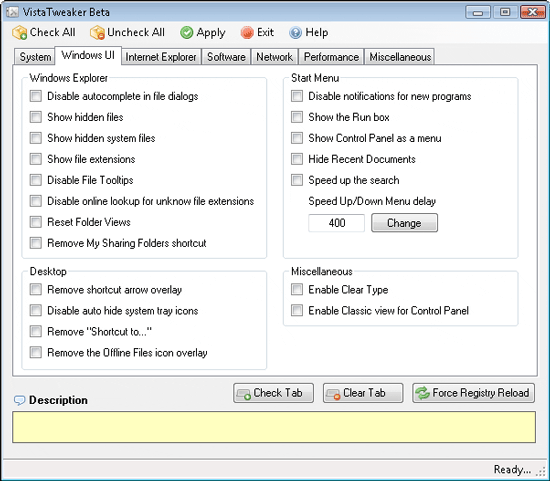Click the window resize grip in status bar
The image size is (550, 481).
(541, 472)
